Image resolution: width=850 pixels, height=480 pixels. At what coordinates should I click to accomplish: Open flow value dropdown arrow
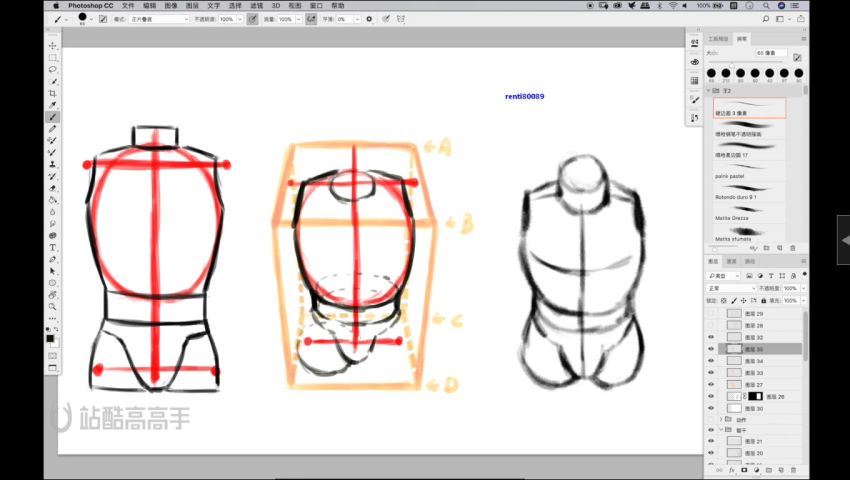tap(298, 19)
